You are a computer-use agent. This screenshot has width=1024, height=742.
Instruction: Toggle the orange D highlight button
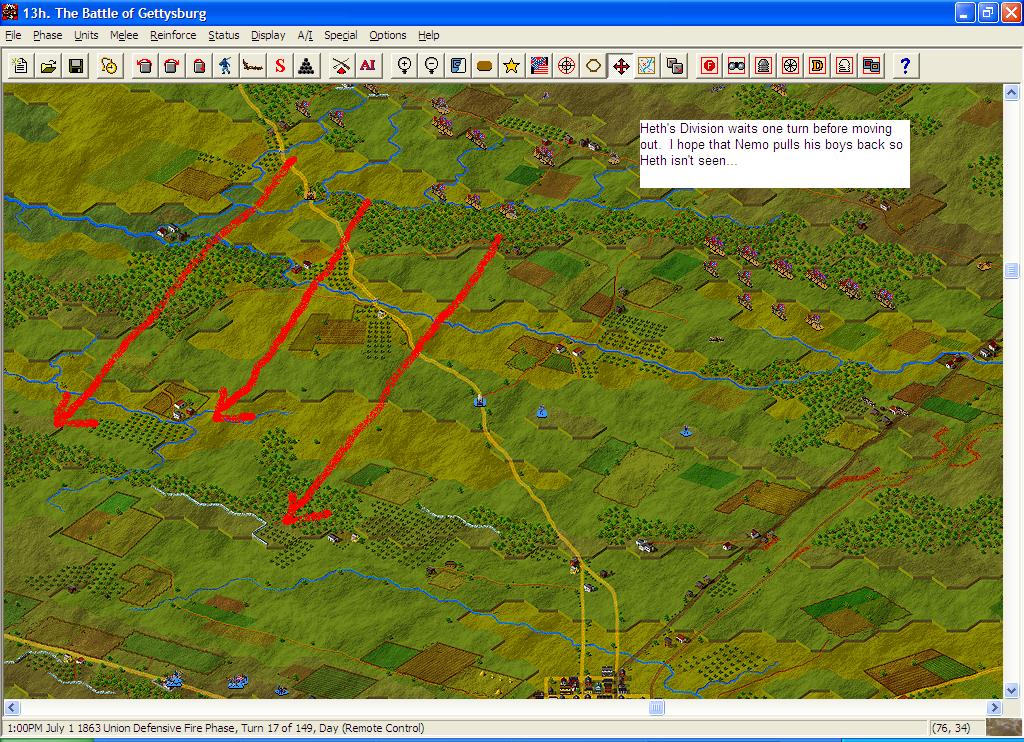(x=817, y=65)
